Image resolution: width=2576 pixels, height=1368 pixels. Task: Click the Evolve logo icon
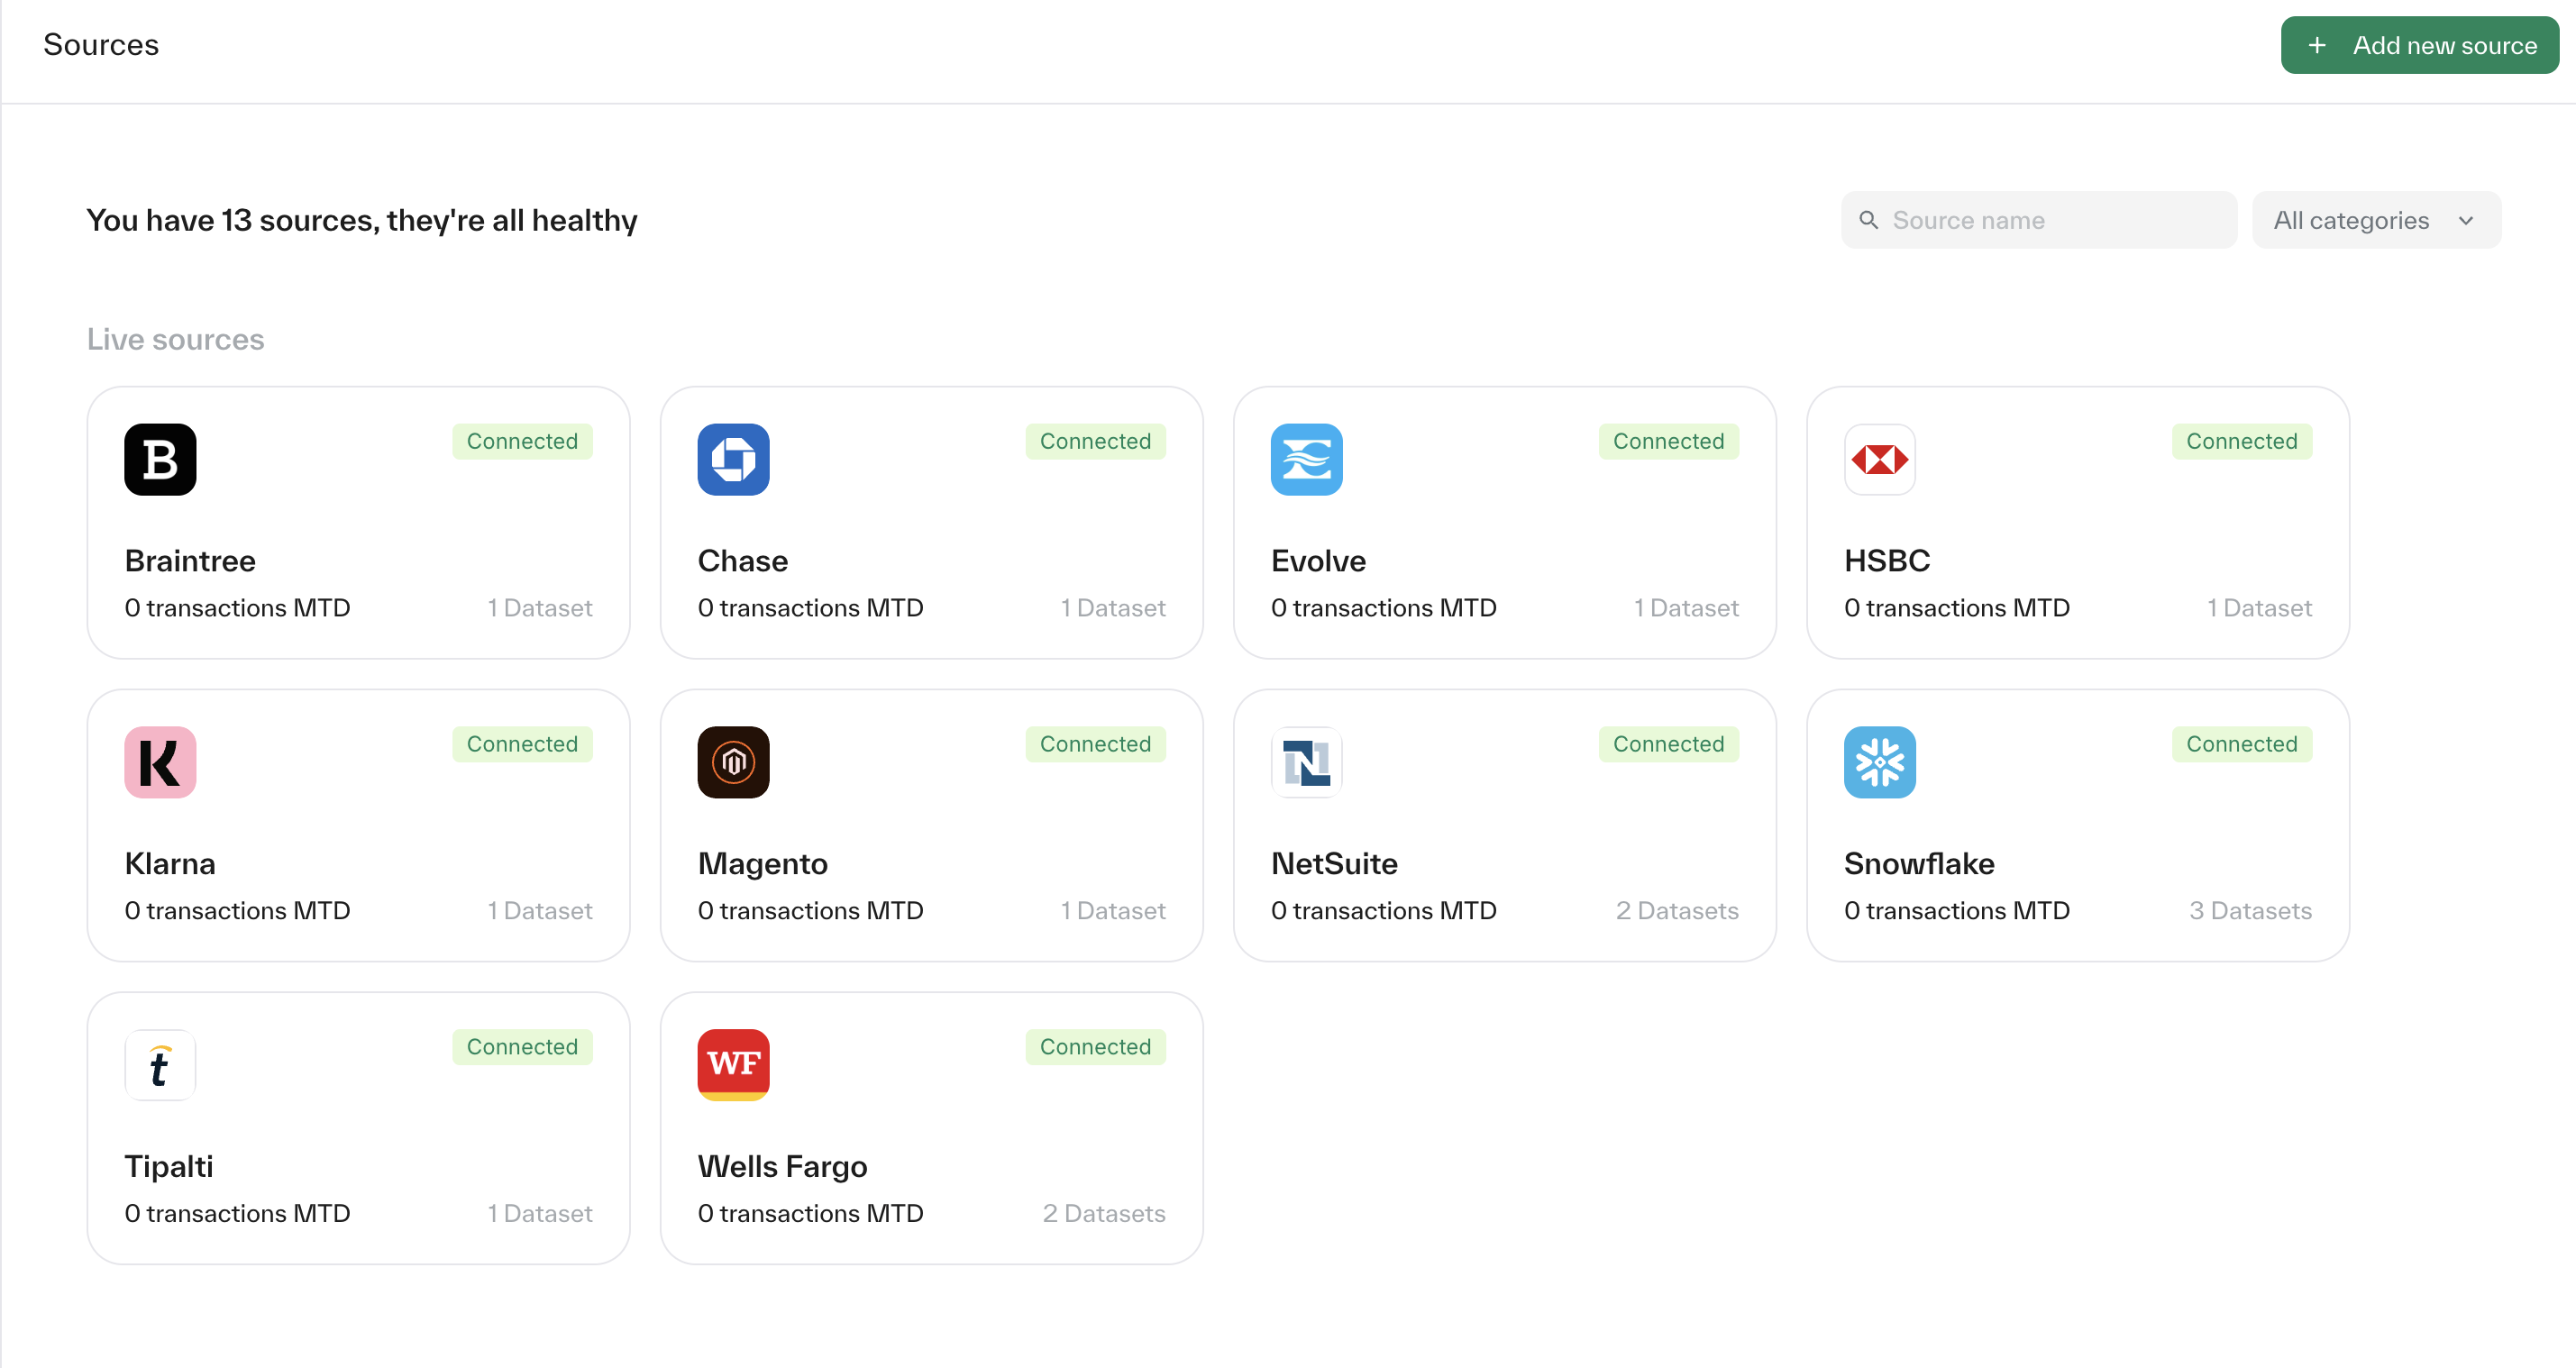pyautogui.click(x=1306, y=460)
